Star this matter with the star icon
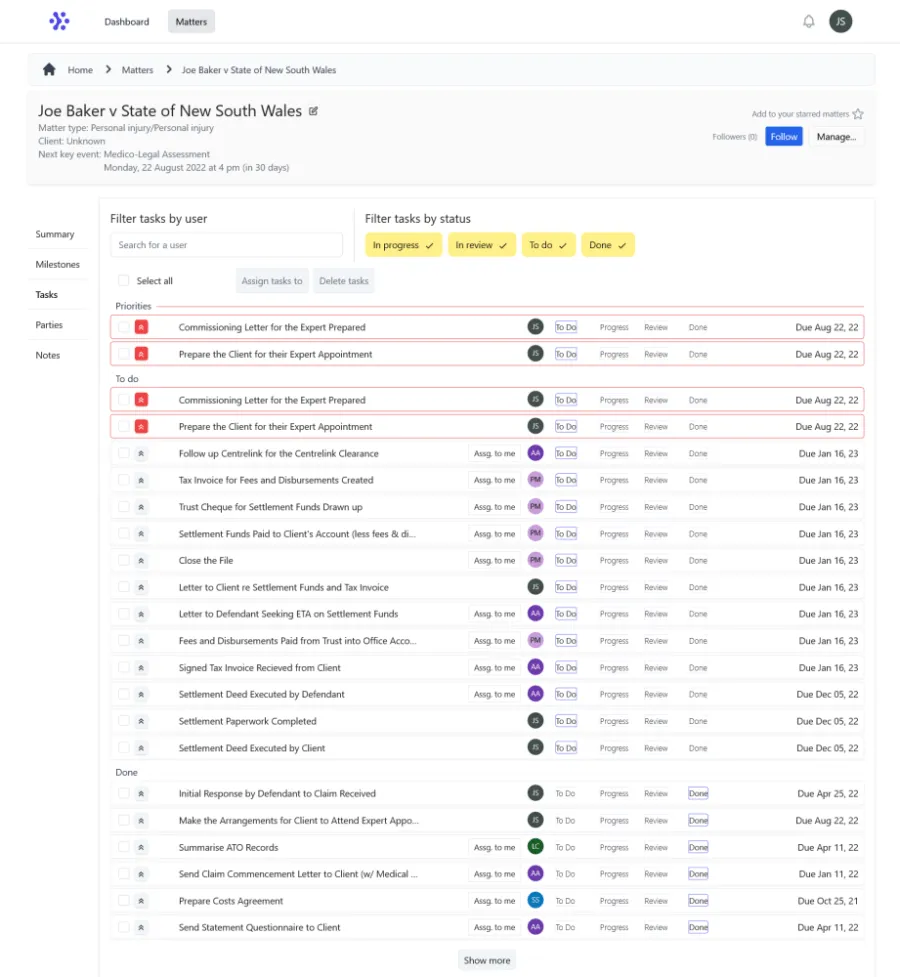Image resolution: width=900 pixels, height=977 pixels. pos(858,114)
